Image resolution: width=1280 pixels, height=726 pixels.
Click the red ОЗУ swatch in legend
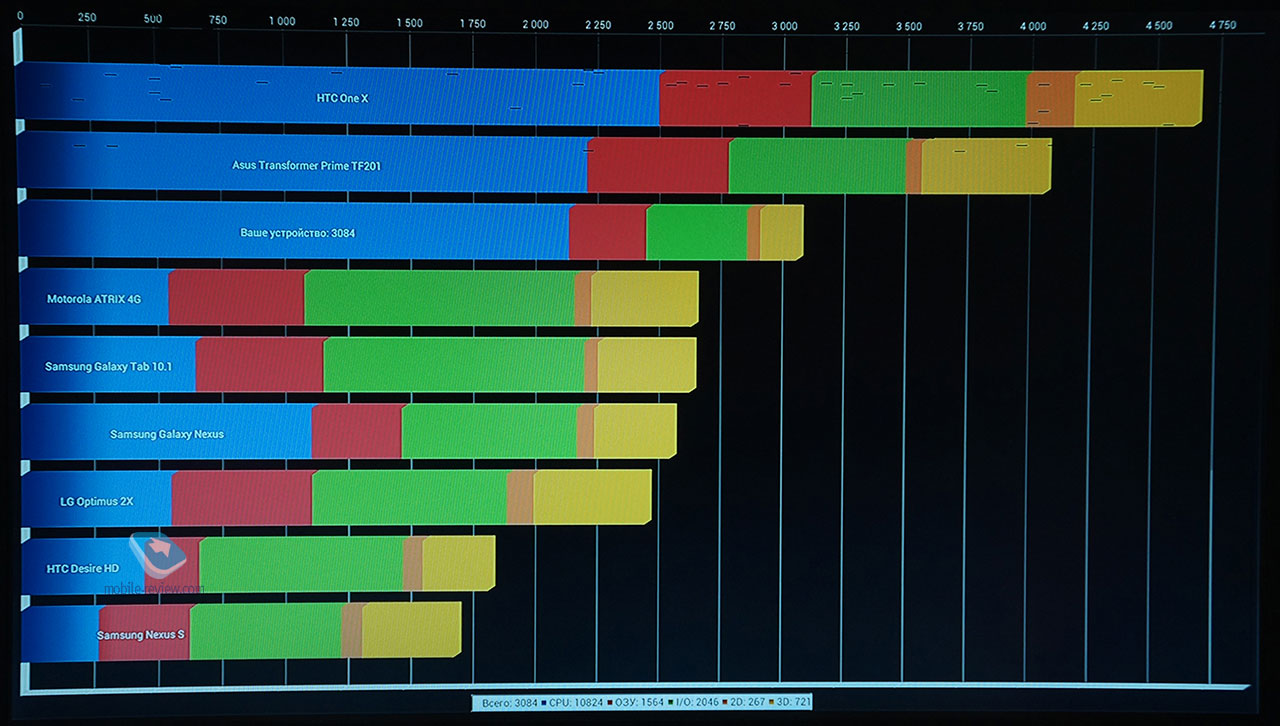point(609,702)
